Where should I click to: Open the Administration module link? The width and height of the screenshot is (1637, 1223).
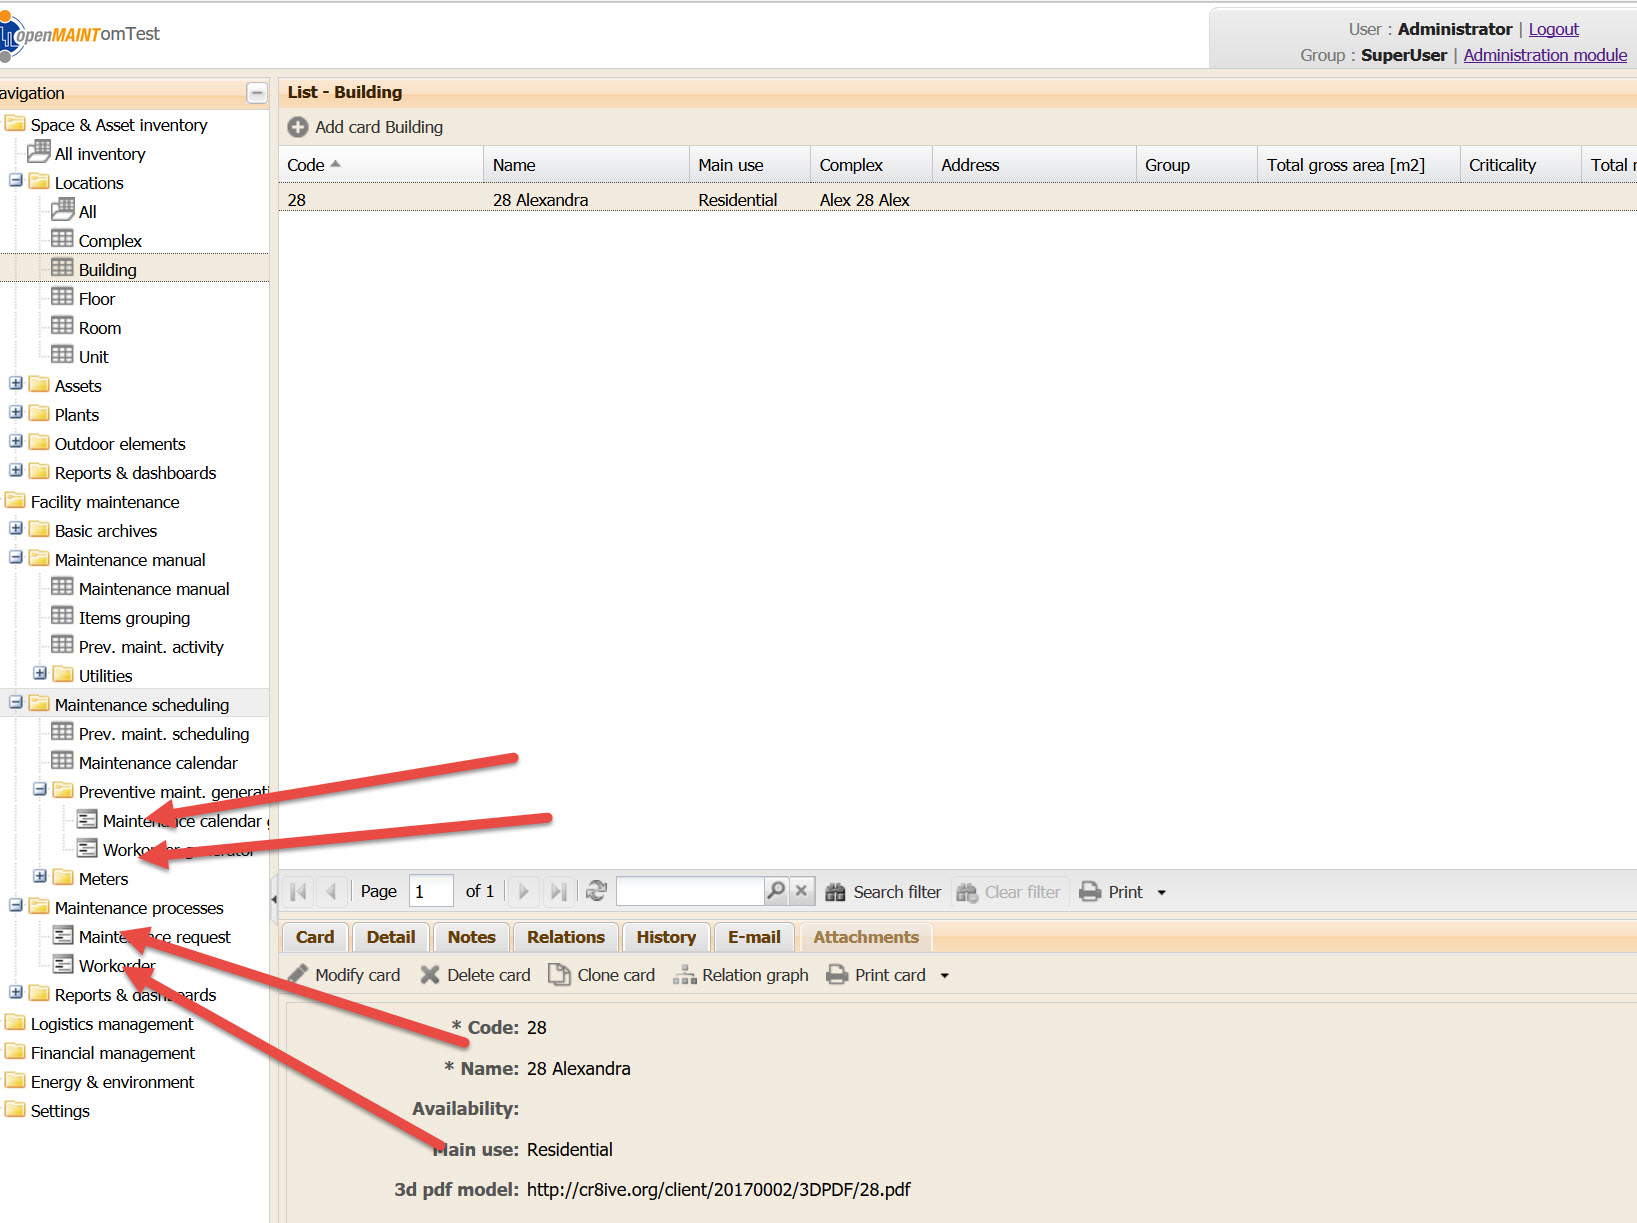point(1544,55)
